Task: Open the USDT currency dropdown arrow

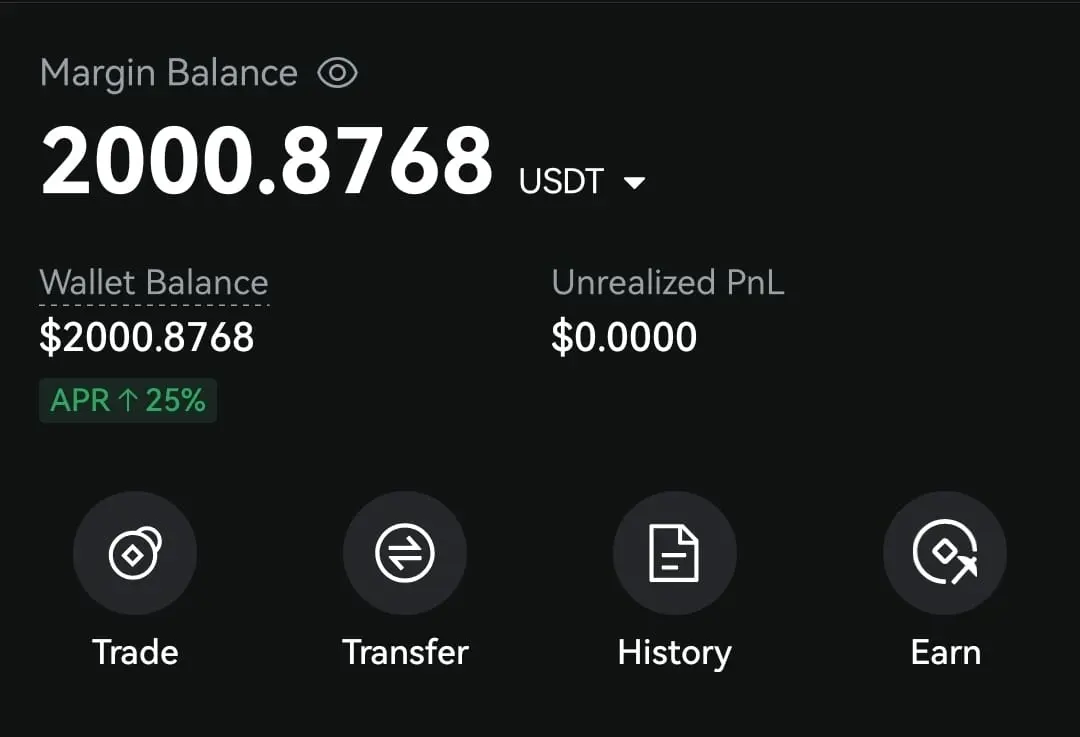Action: click(634, 183)
